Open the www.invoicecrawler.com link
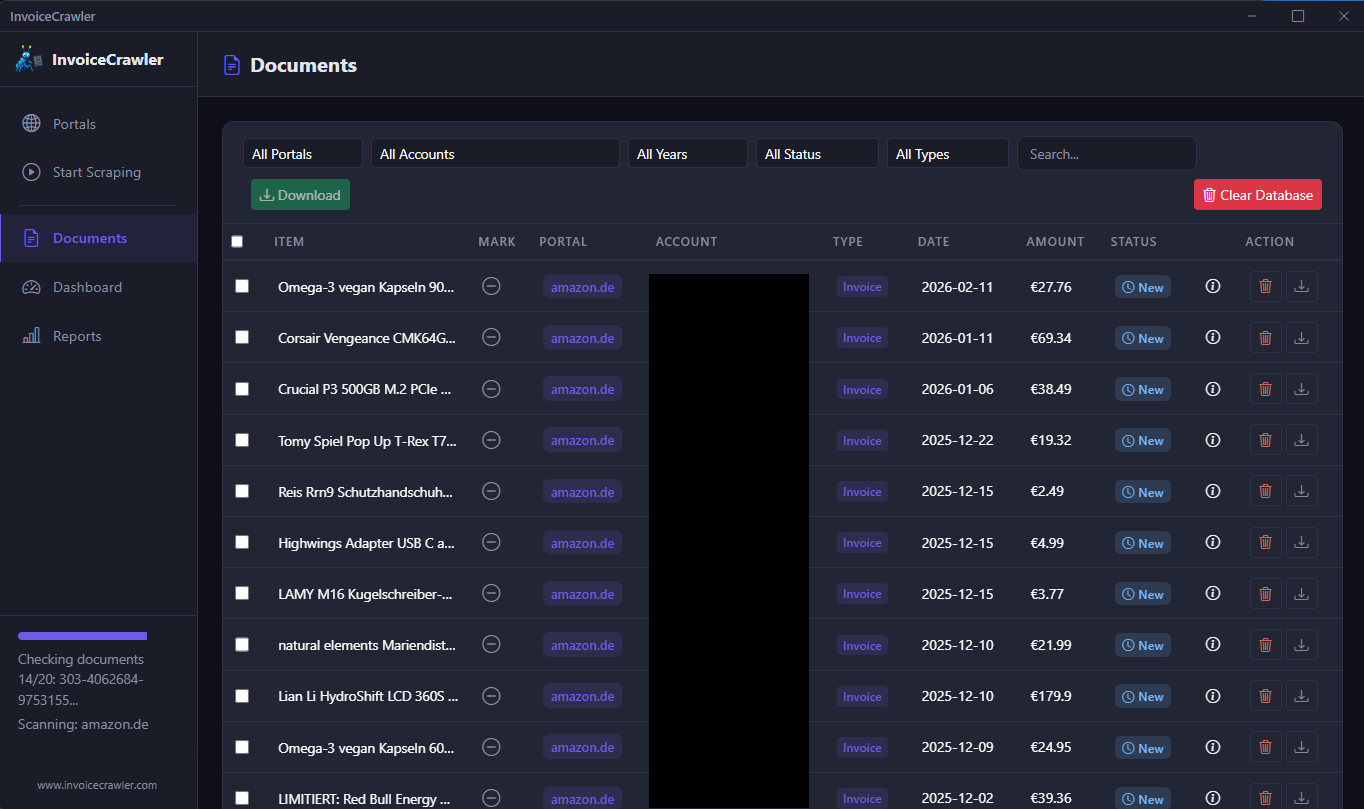Image resolution: width=1364 pixels, height=809 pixels. (x=97, y=785)
